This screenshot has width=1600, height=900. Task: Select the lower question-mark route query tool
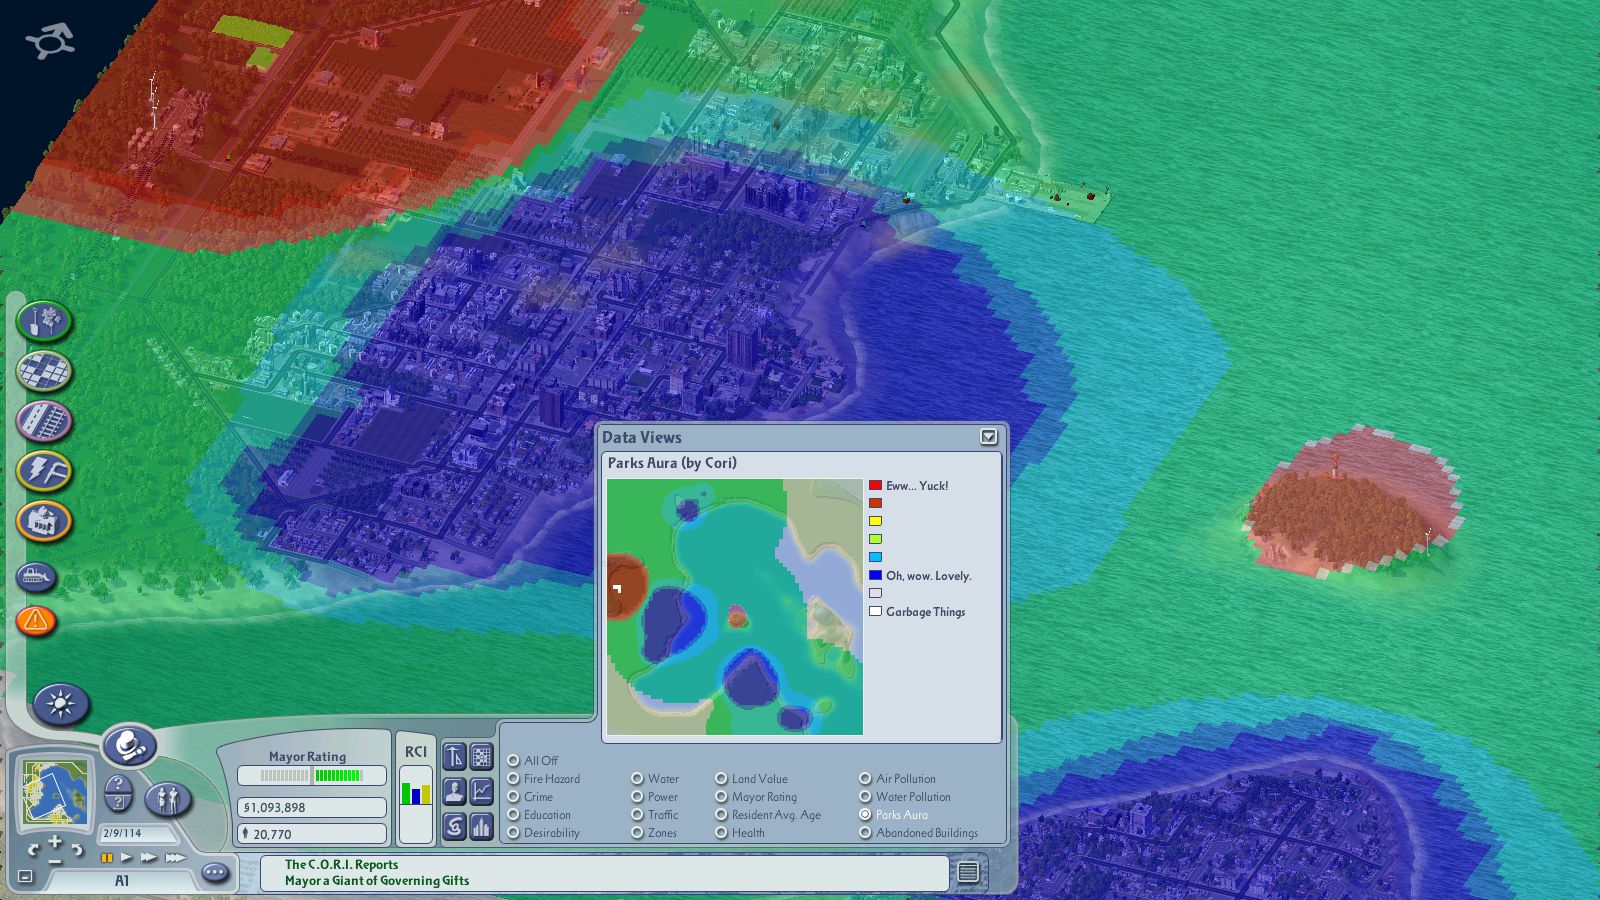[118, 803]
